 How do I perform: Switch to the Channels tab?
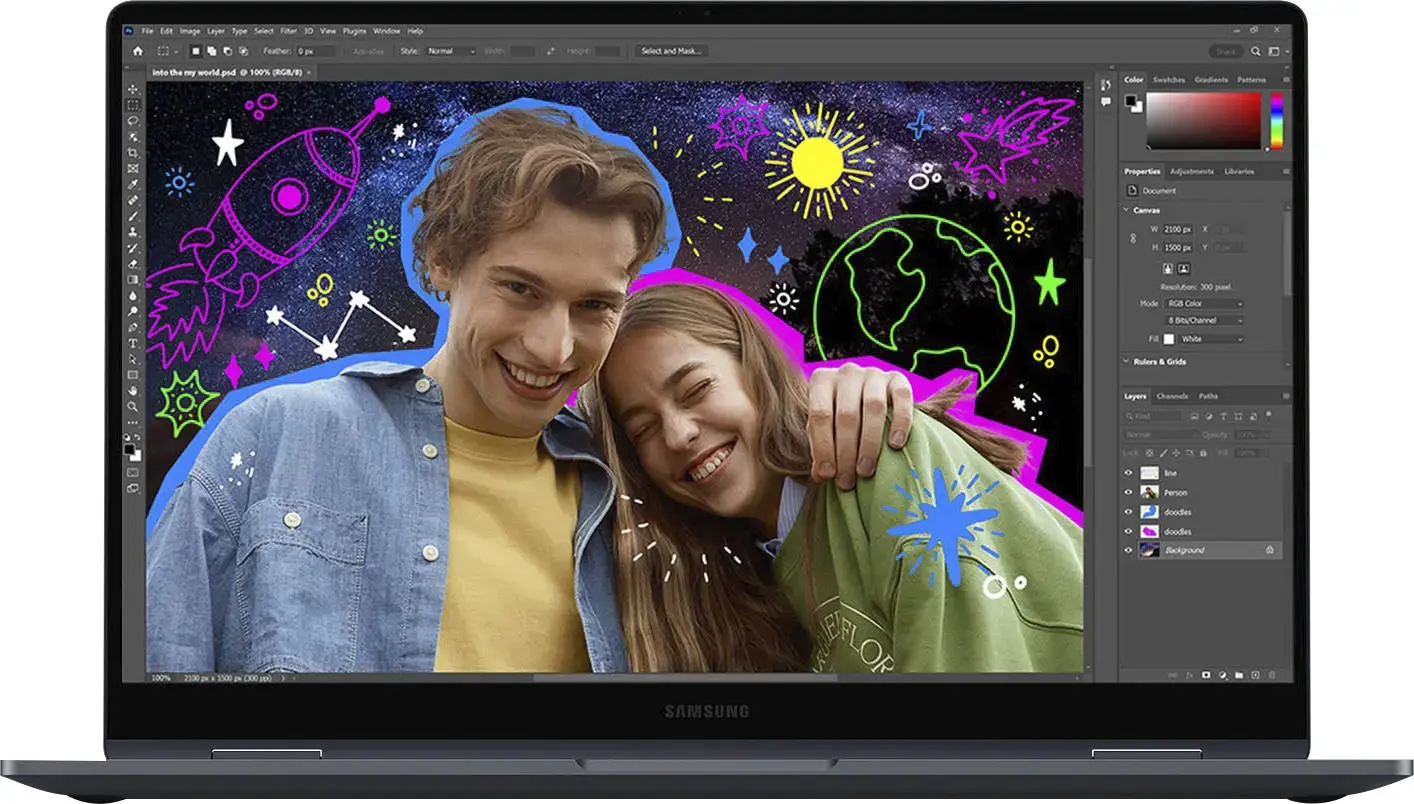pyautogui.click(x=1172, y=396)
